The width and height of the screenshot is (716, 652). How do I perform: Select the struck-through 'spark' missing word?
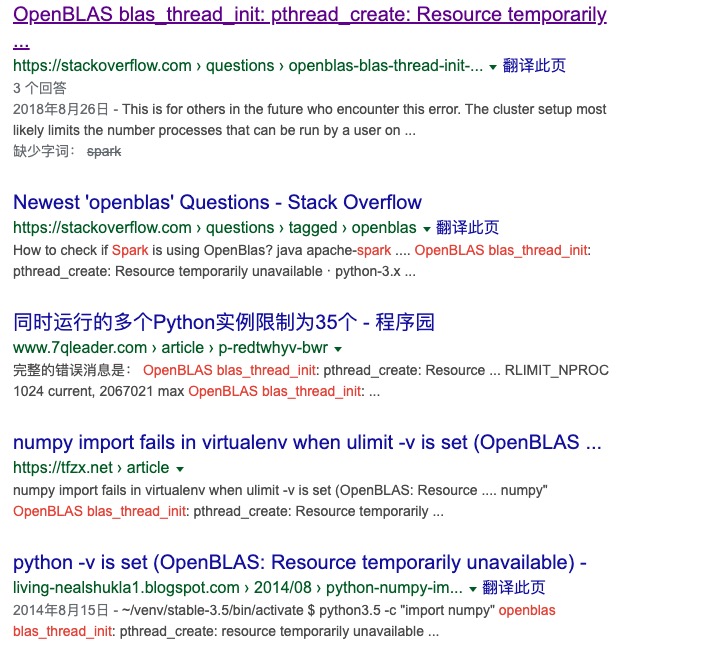104,151
